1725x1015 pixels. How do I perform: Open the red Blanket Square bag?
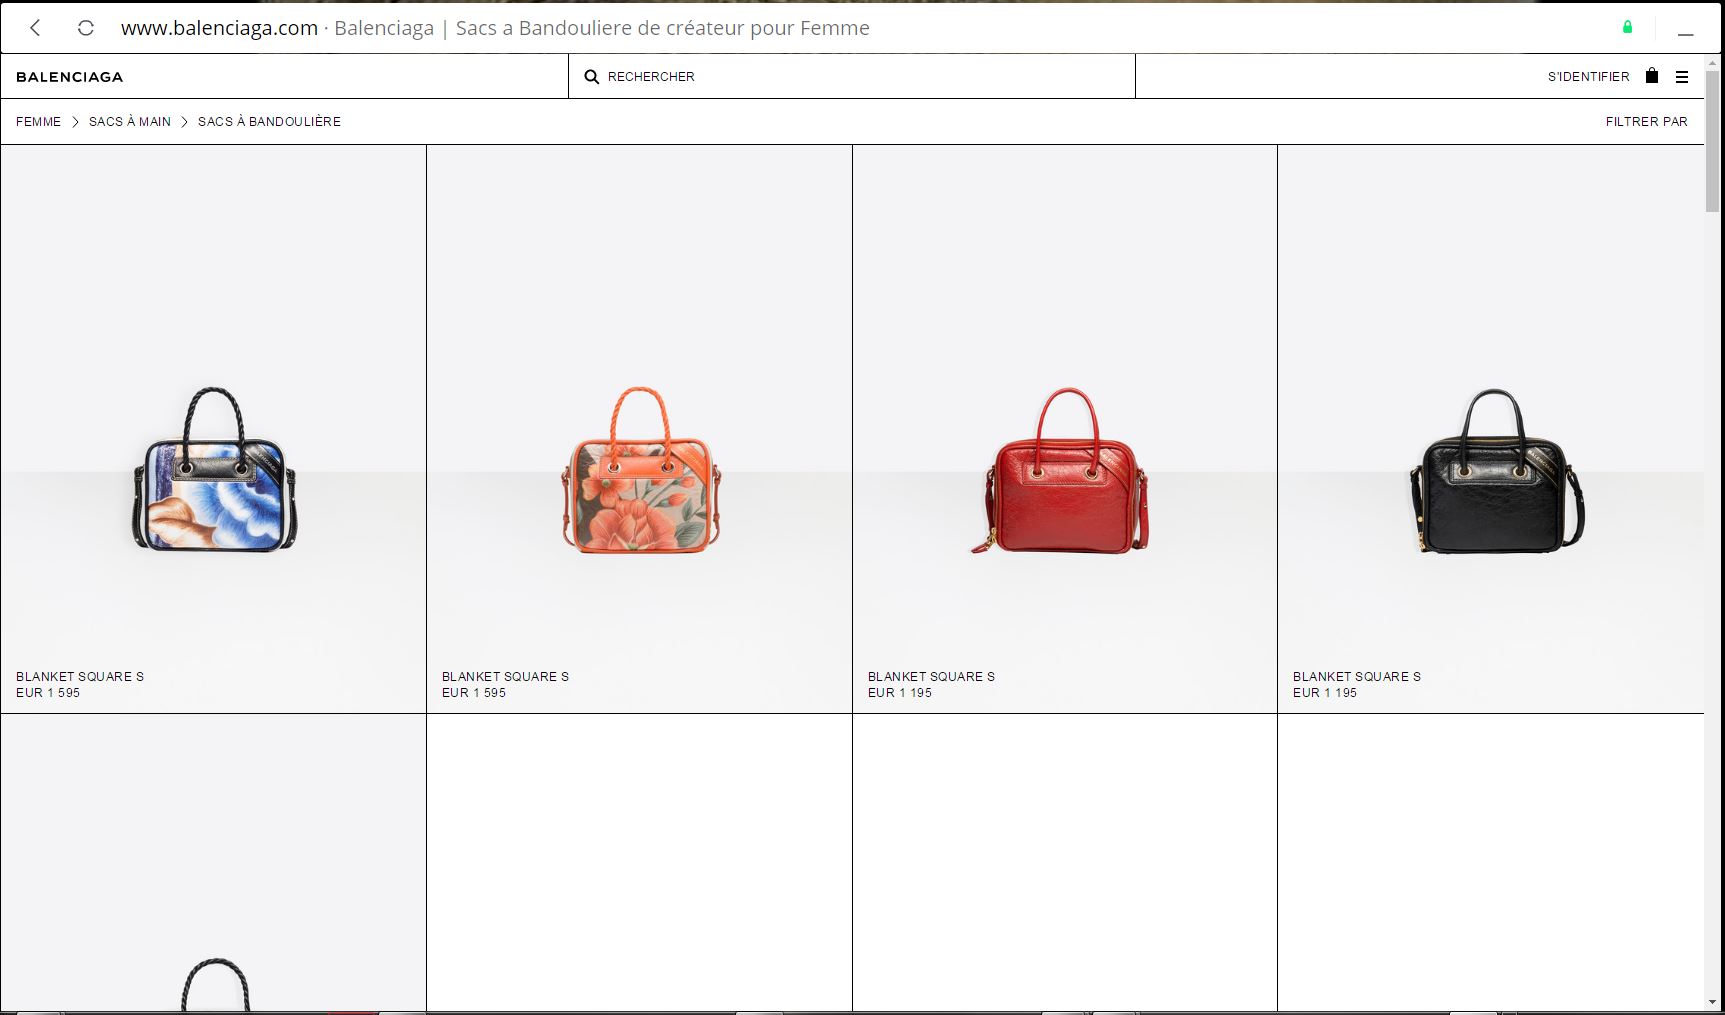coord(1061,470)
